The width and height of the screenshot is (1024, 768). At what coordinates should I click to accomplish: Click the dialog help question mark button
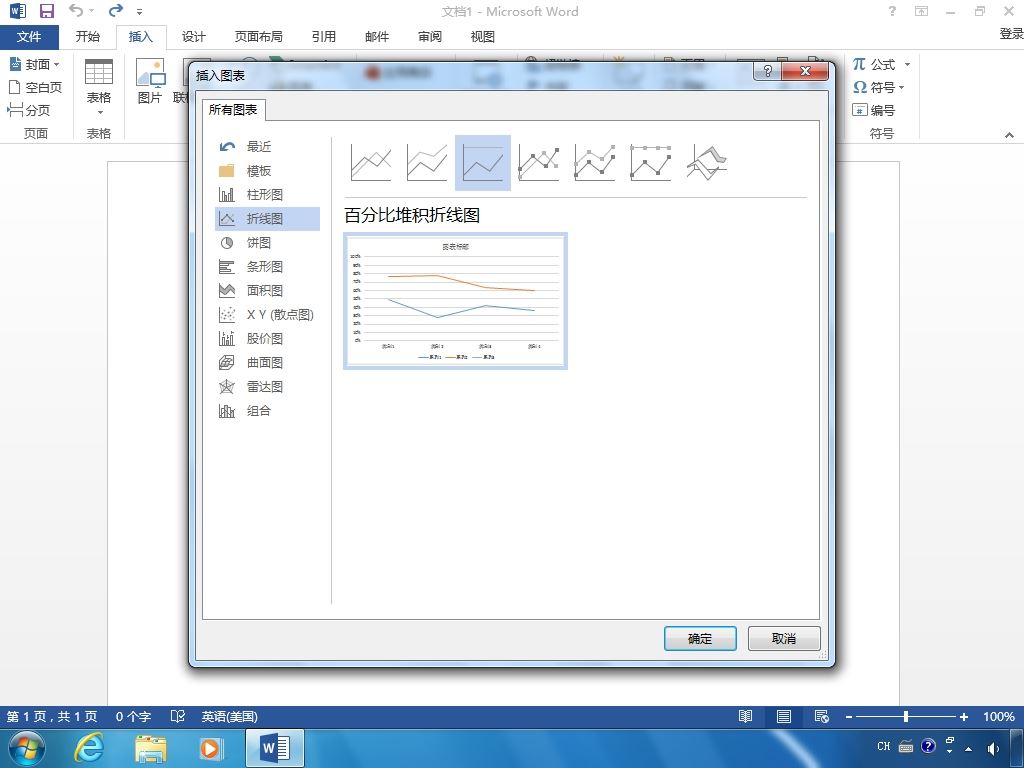[767, 71]
